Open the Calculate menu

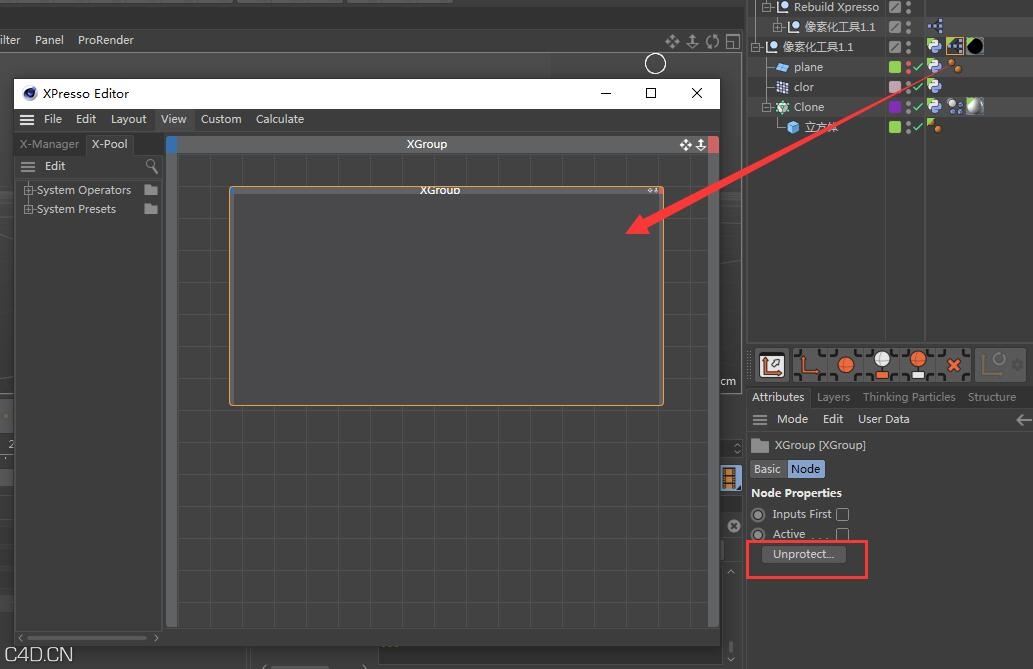(279, 119)
